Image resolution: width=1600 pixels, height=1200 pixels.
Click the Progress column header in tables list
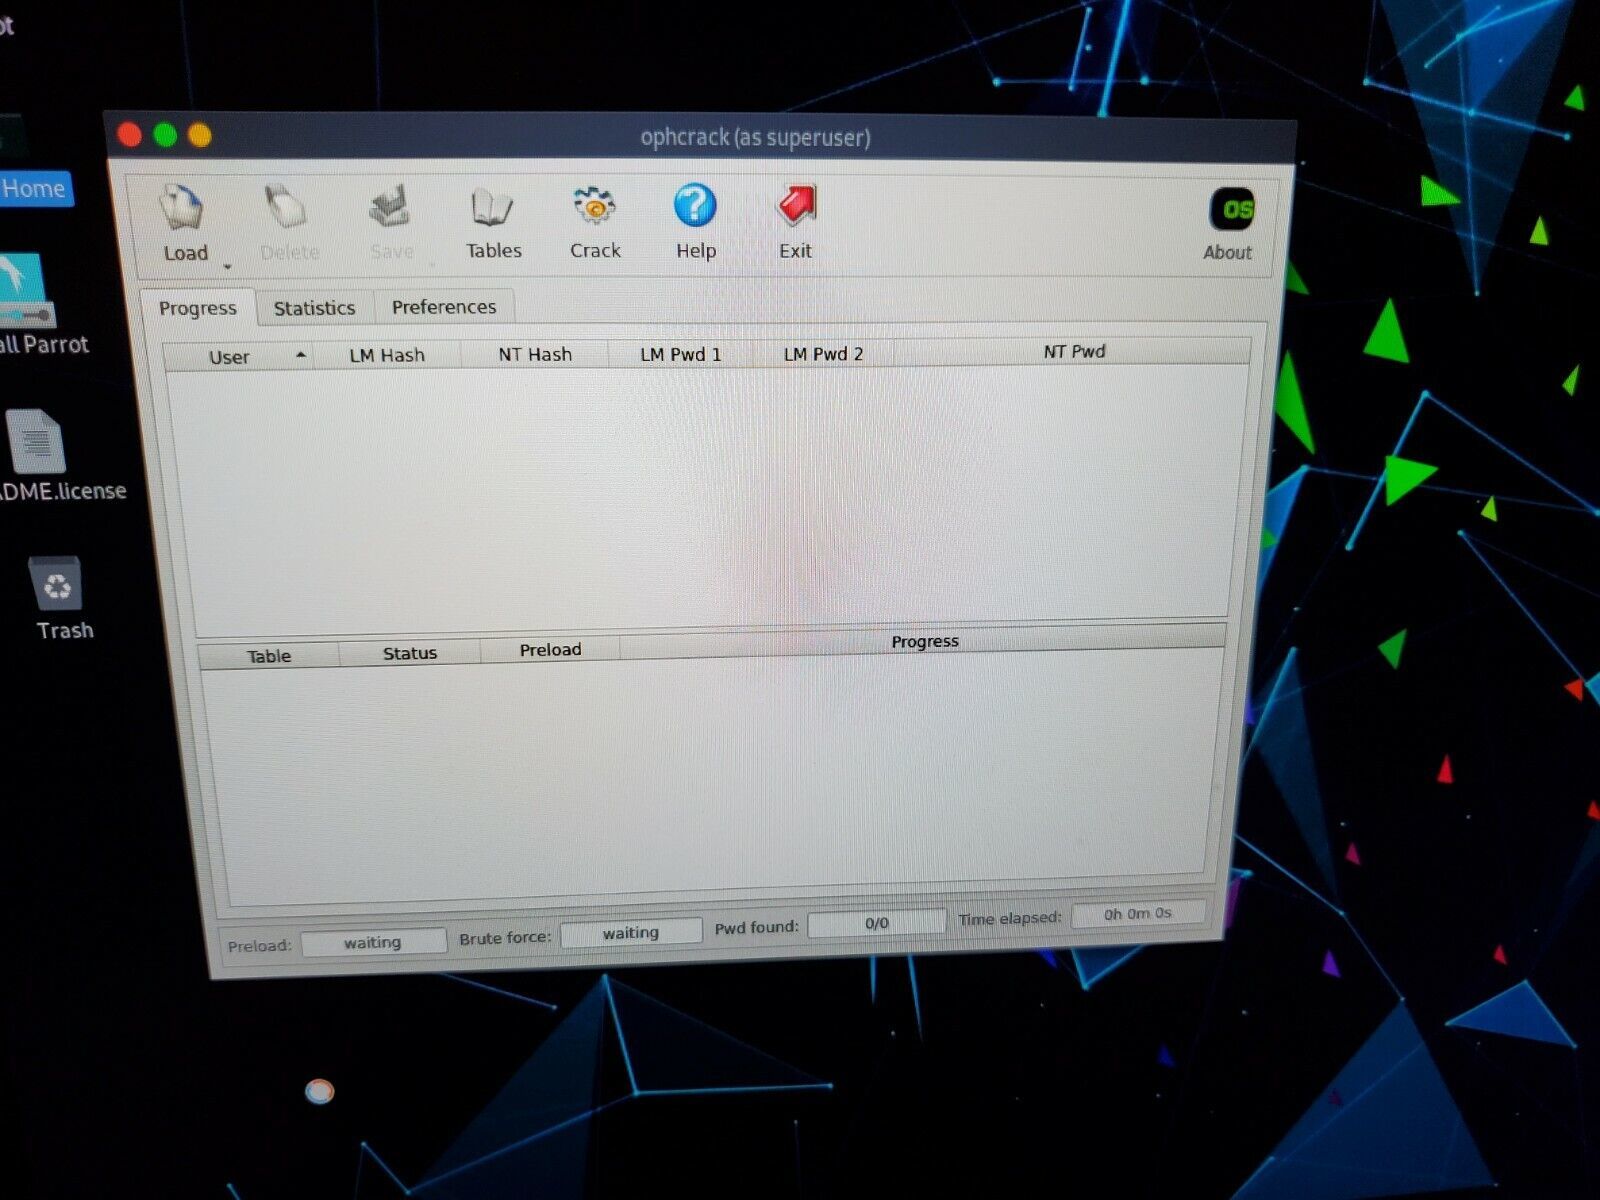924,641
